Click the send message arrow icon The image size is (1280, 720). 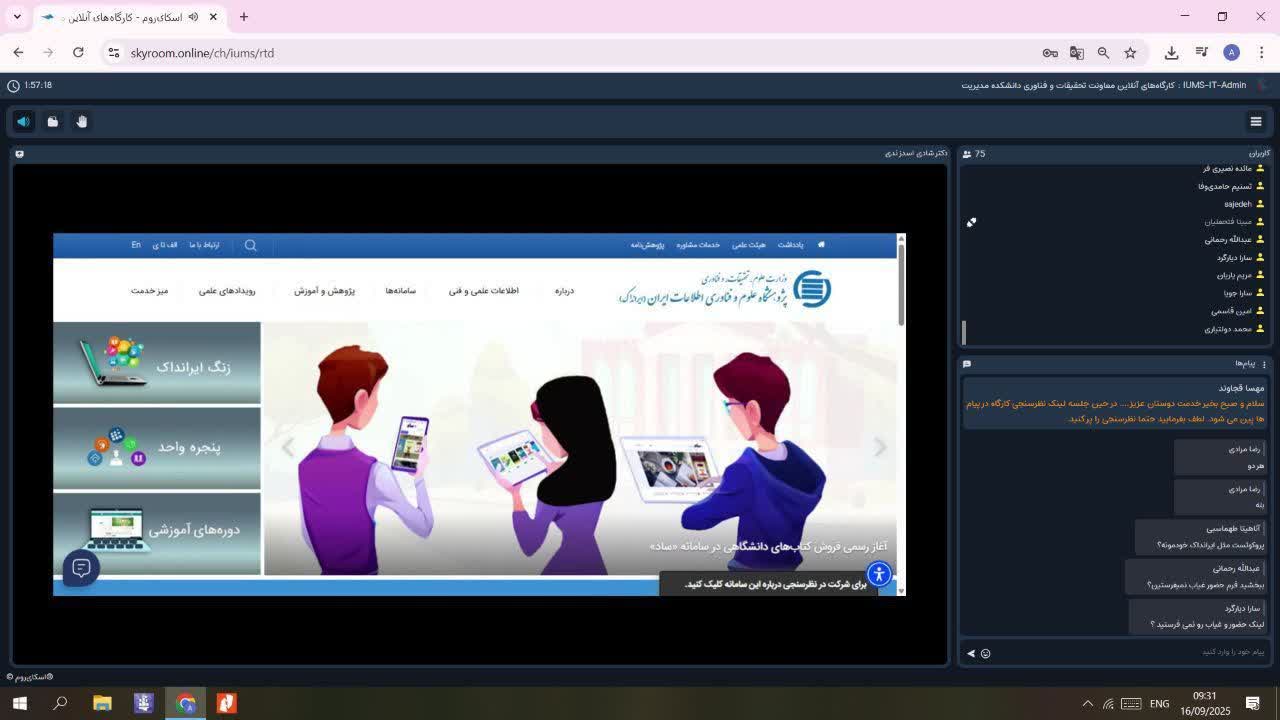click(x=971, y=653)
